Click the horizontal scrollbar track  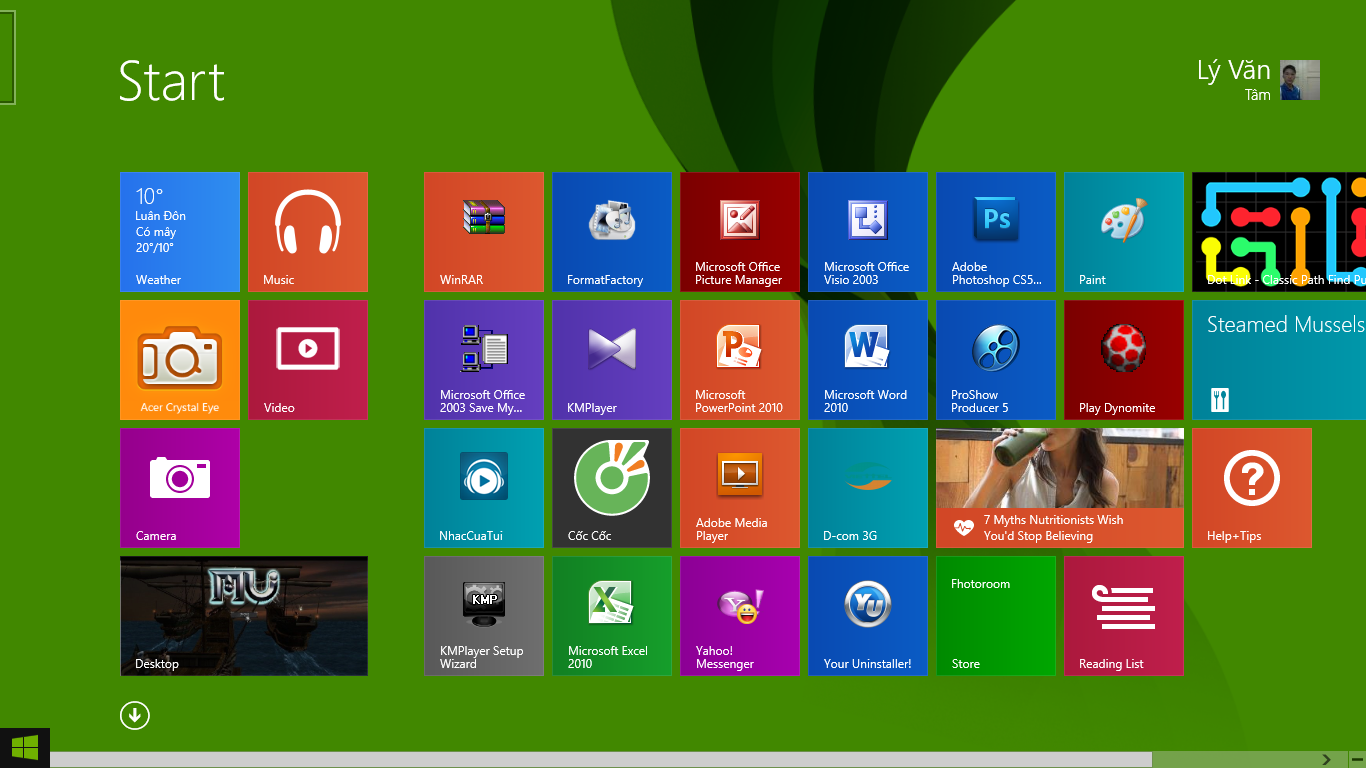(600, 760)
